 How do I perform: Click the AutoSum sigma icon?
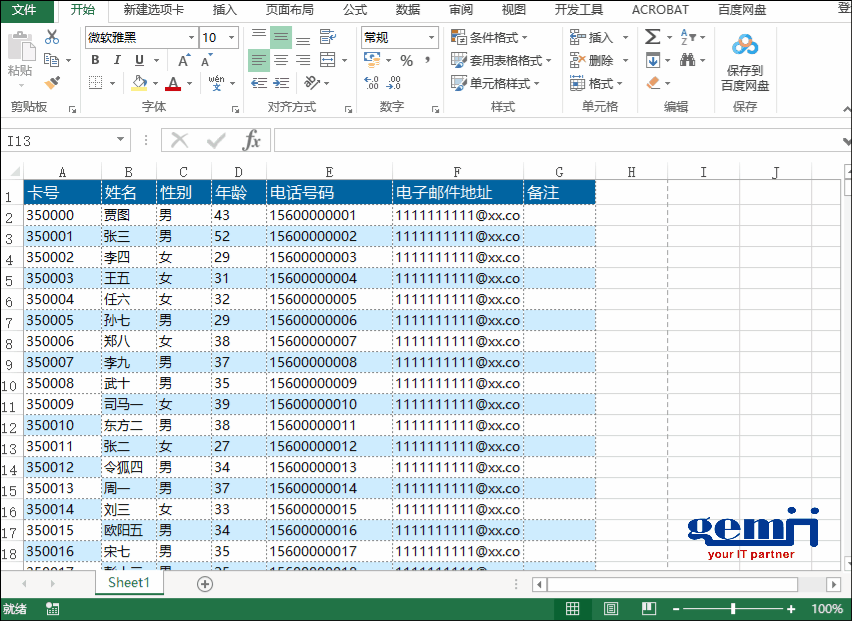[x=653, y=37]
